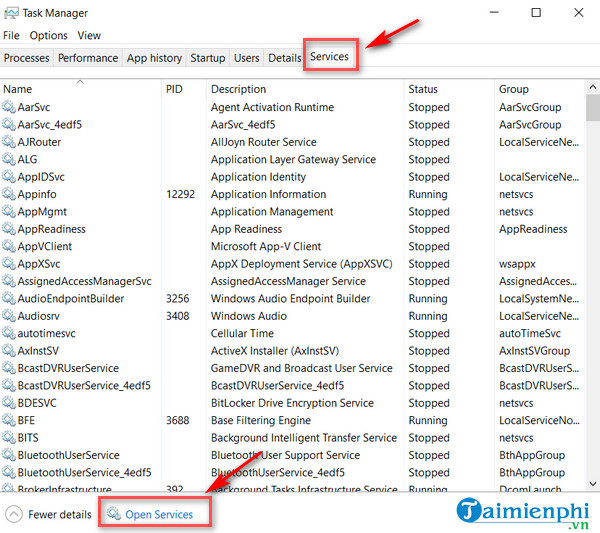Click the gear icon beside BDESVC
Image resolution: width=600 pixels, height=533 pixels.
[x=9, y=403]
